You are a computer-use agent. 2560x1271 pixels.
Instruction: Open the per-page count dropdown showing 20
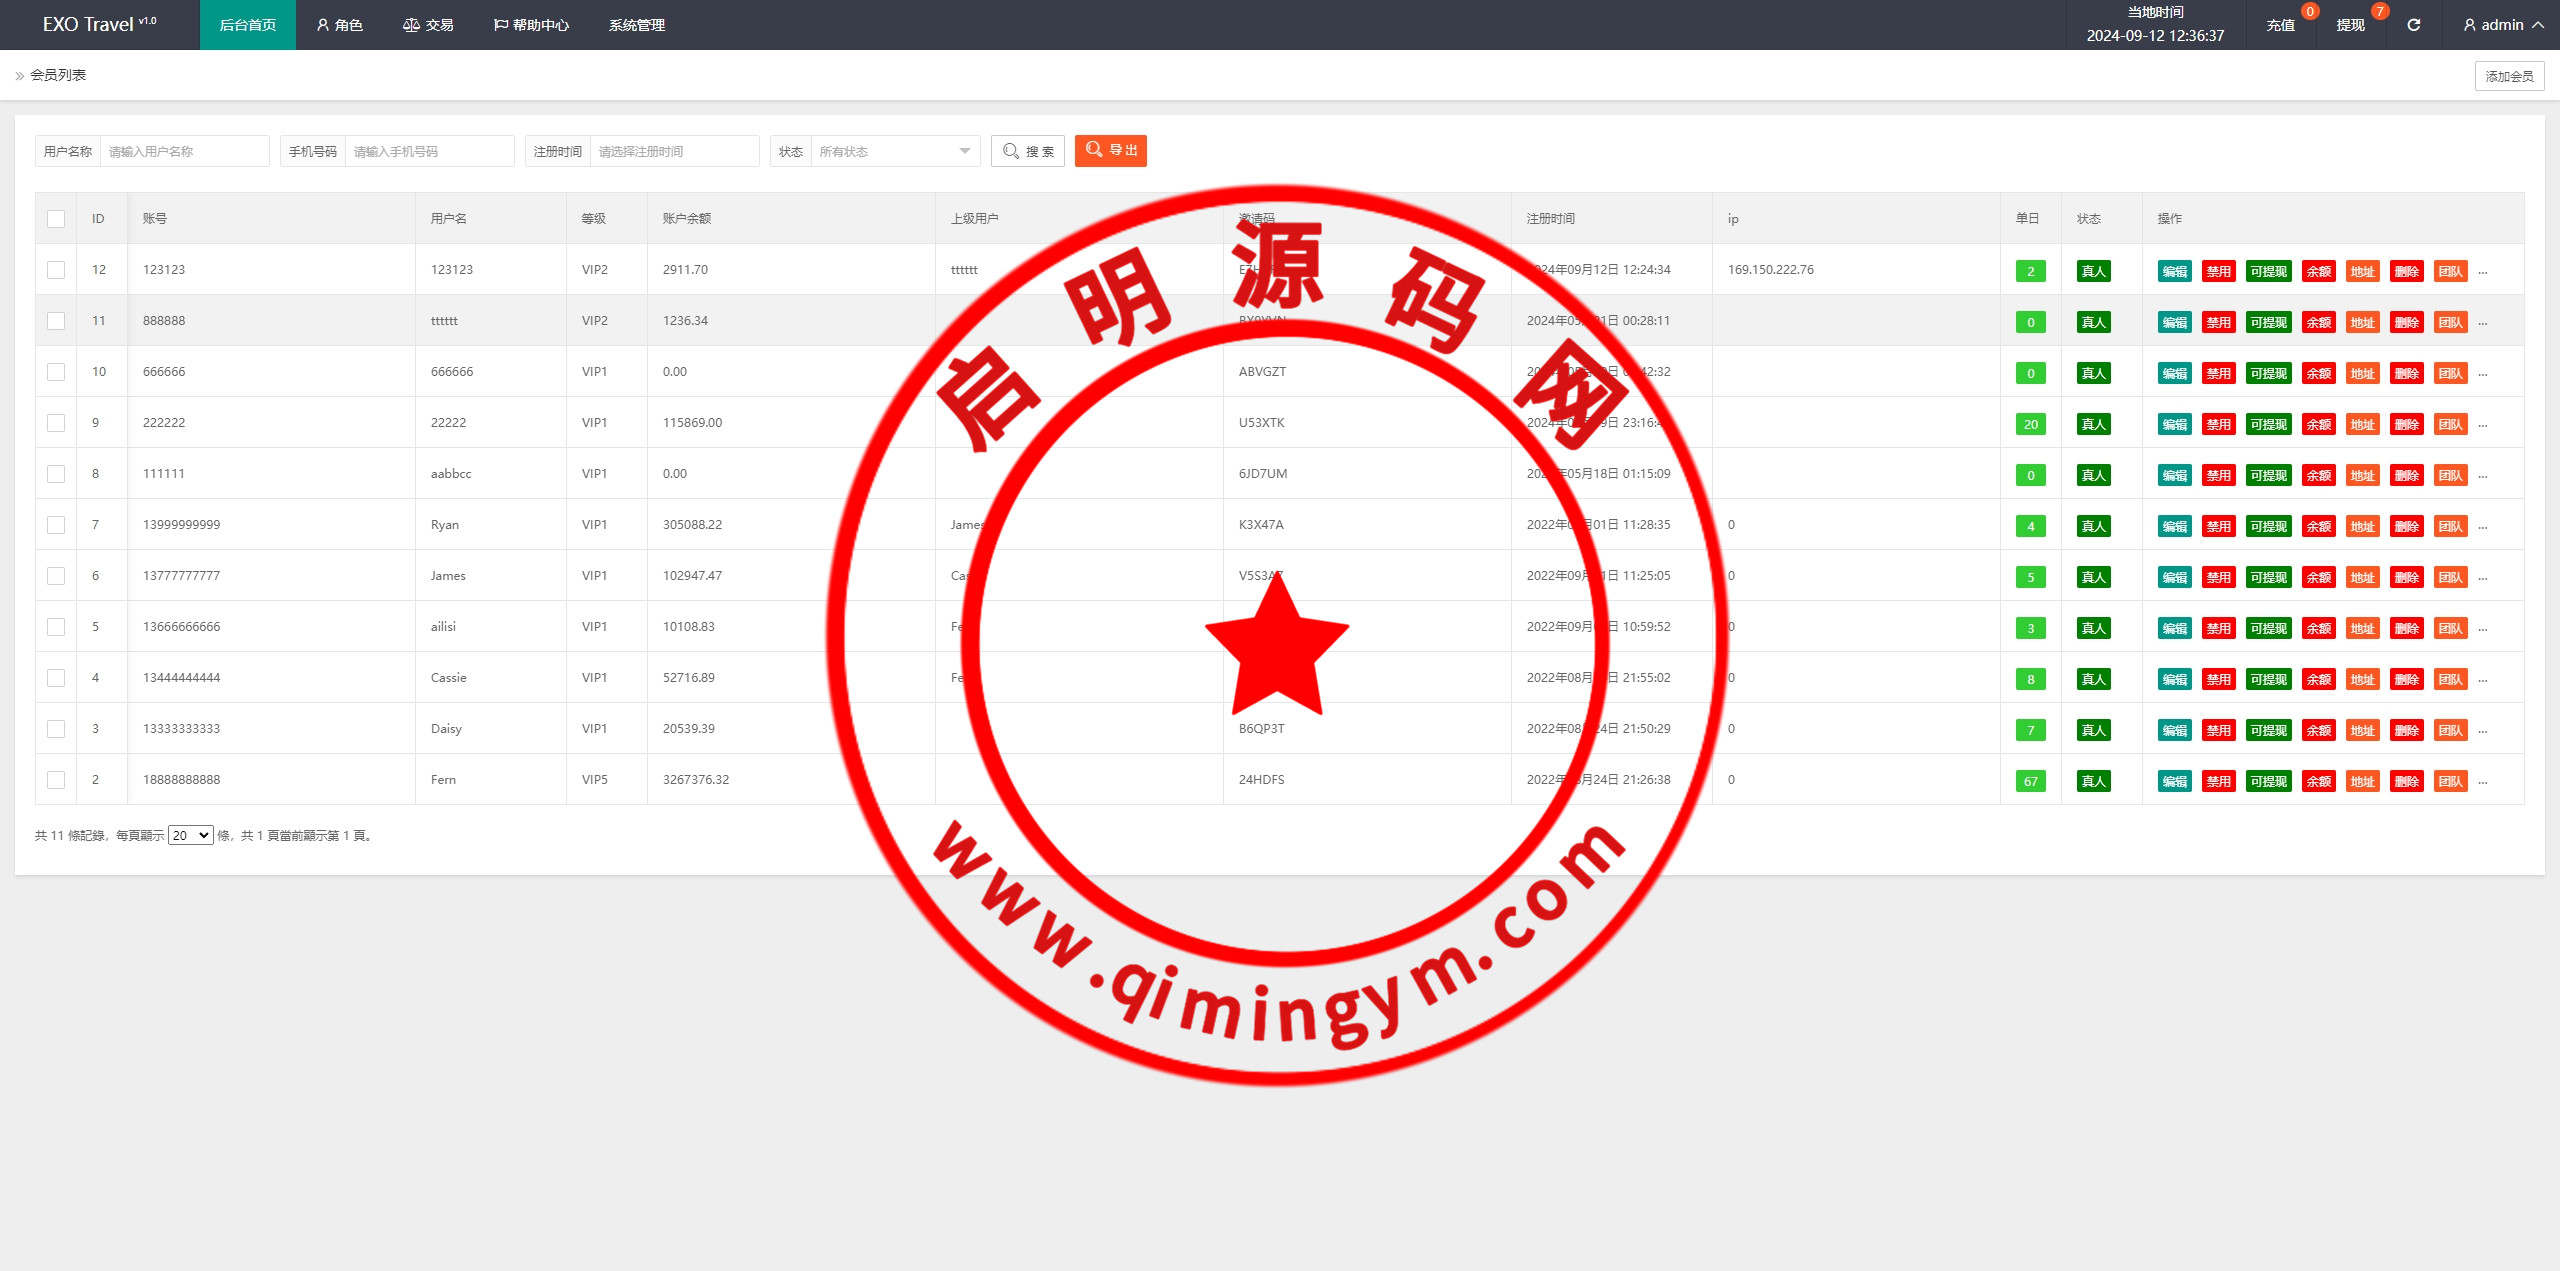point(190,835)
